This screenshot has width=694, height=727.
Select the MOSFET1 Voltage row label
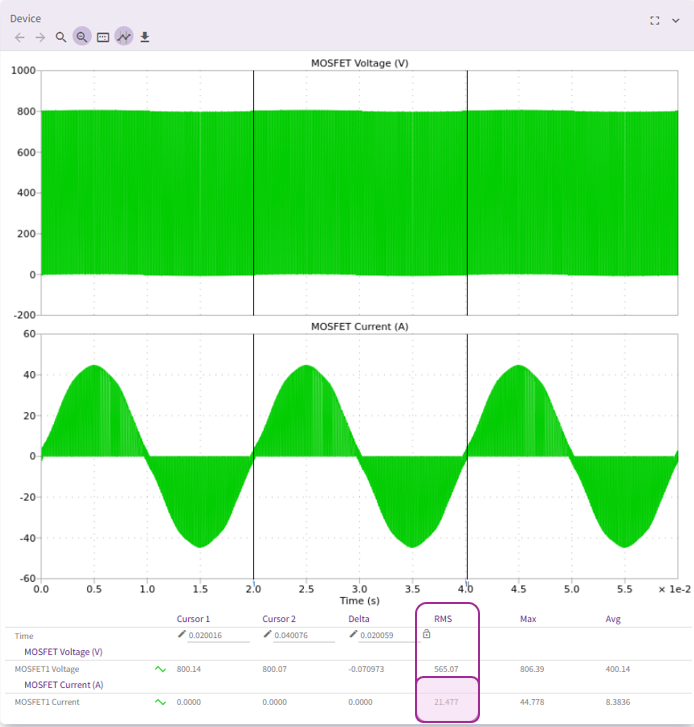47,669
